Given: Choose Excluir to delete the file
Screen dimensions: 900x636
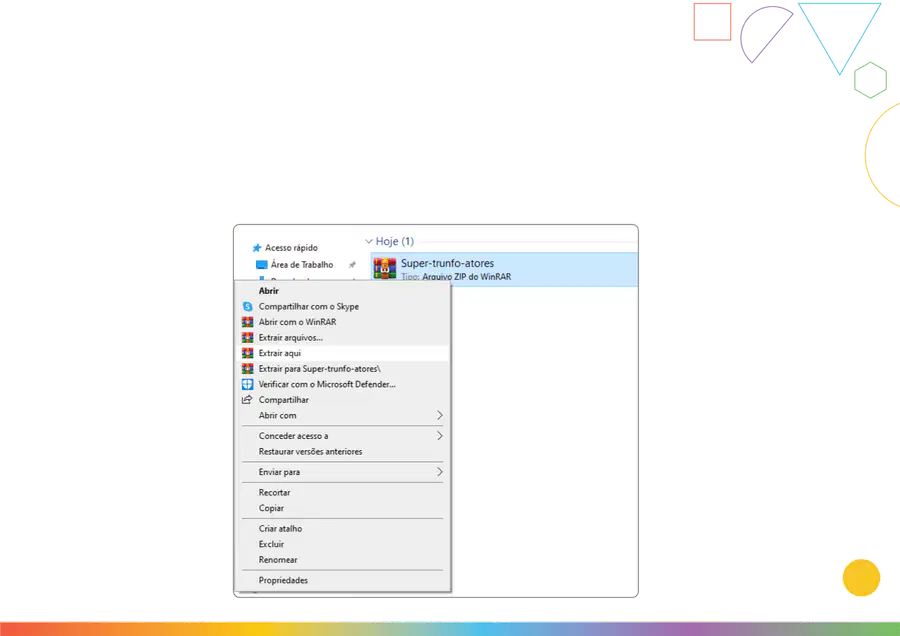Looking at the screenshot, I should pos(343,544).
